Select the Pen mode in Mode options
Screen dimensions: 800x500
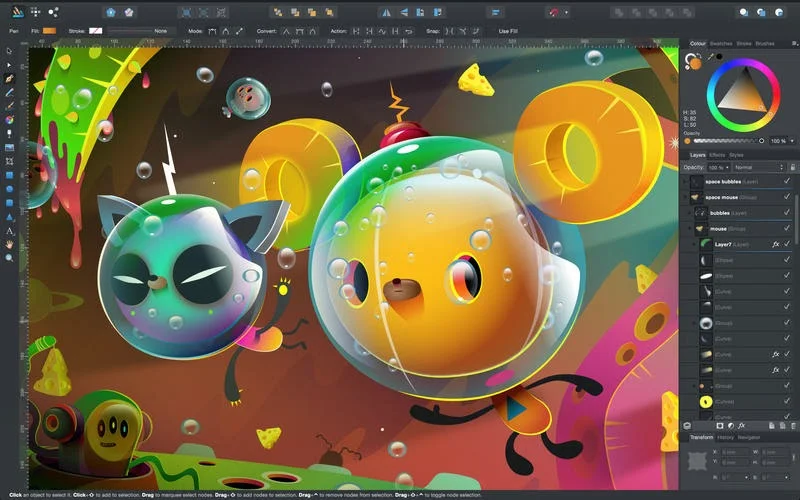coord(212,31)
